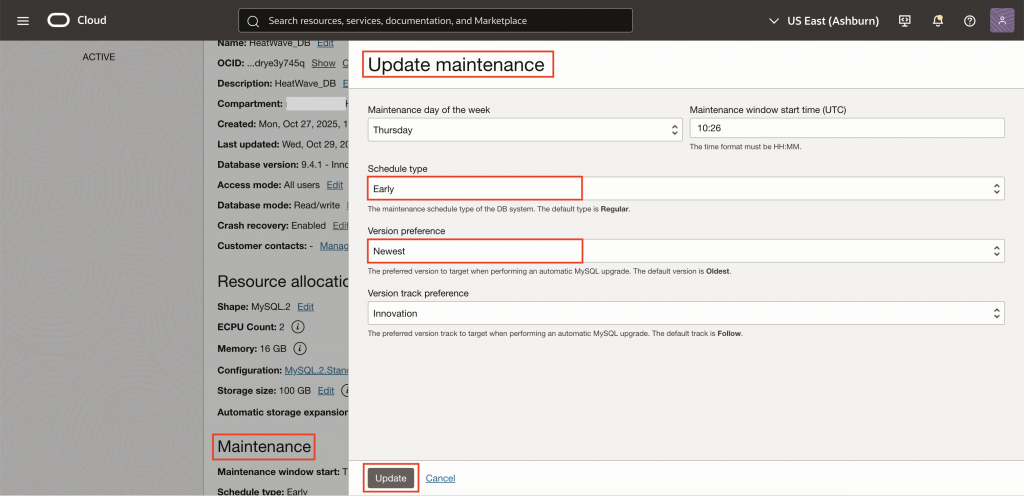The image size is (1024, 496).
Task: Show Memory info tooltip
Action: [x=300, y=348]
